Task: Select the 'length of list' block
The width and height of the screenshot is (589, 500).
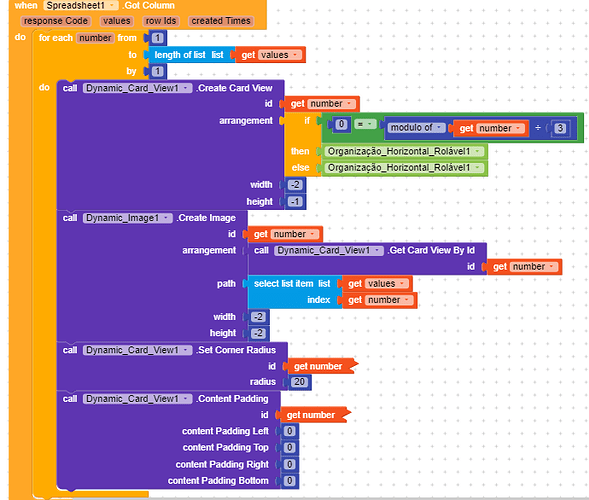Action: click(x=190, y=55)
